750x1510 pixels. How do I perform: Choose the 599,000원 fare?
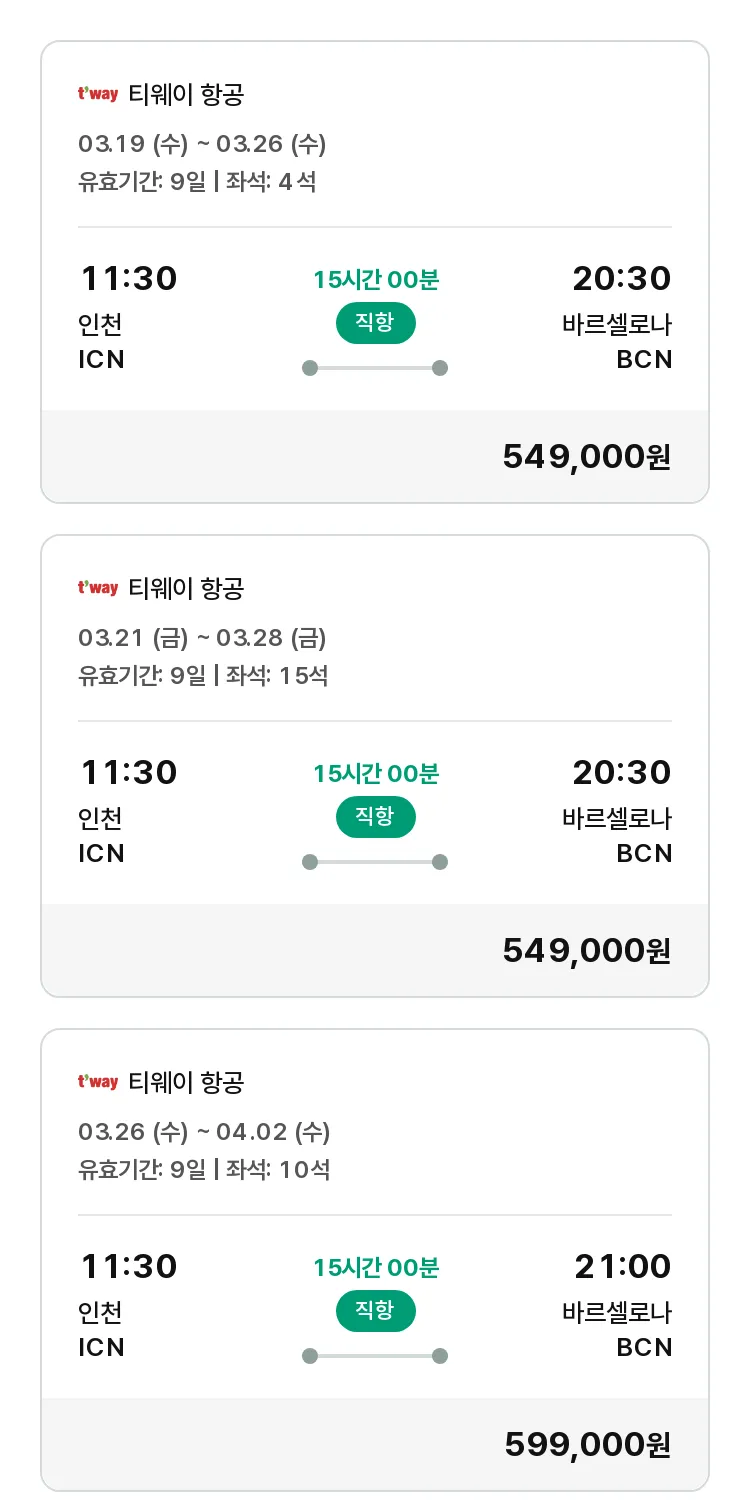(587, 1444)
